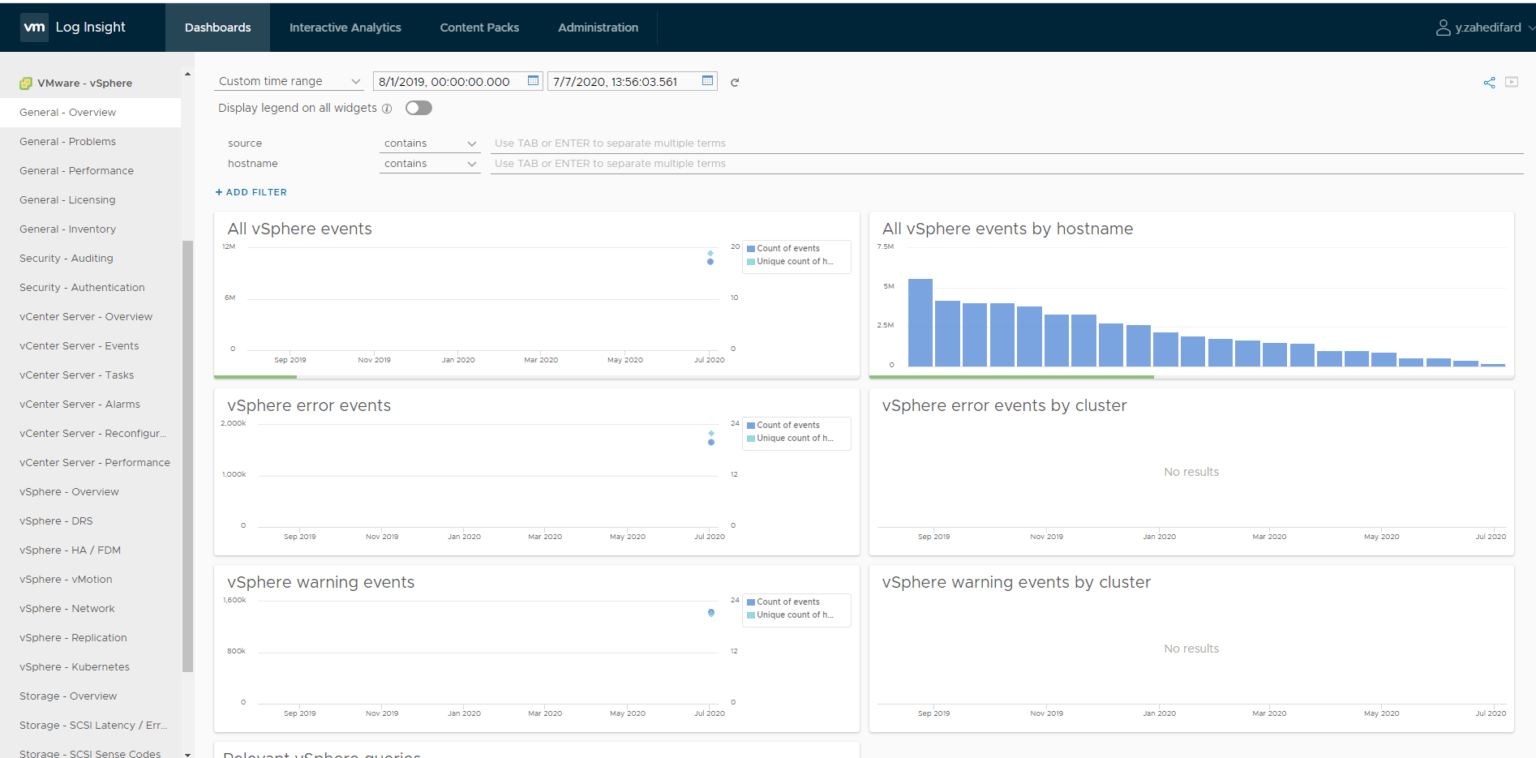The image size is (1536, 758).
Task: Open the calendar picker for the end date
Action: click(707, 81)
